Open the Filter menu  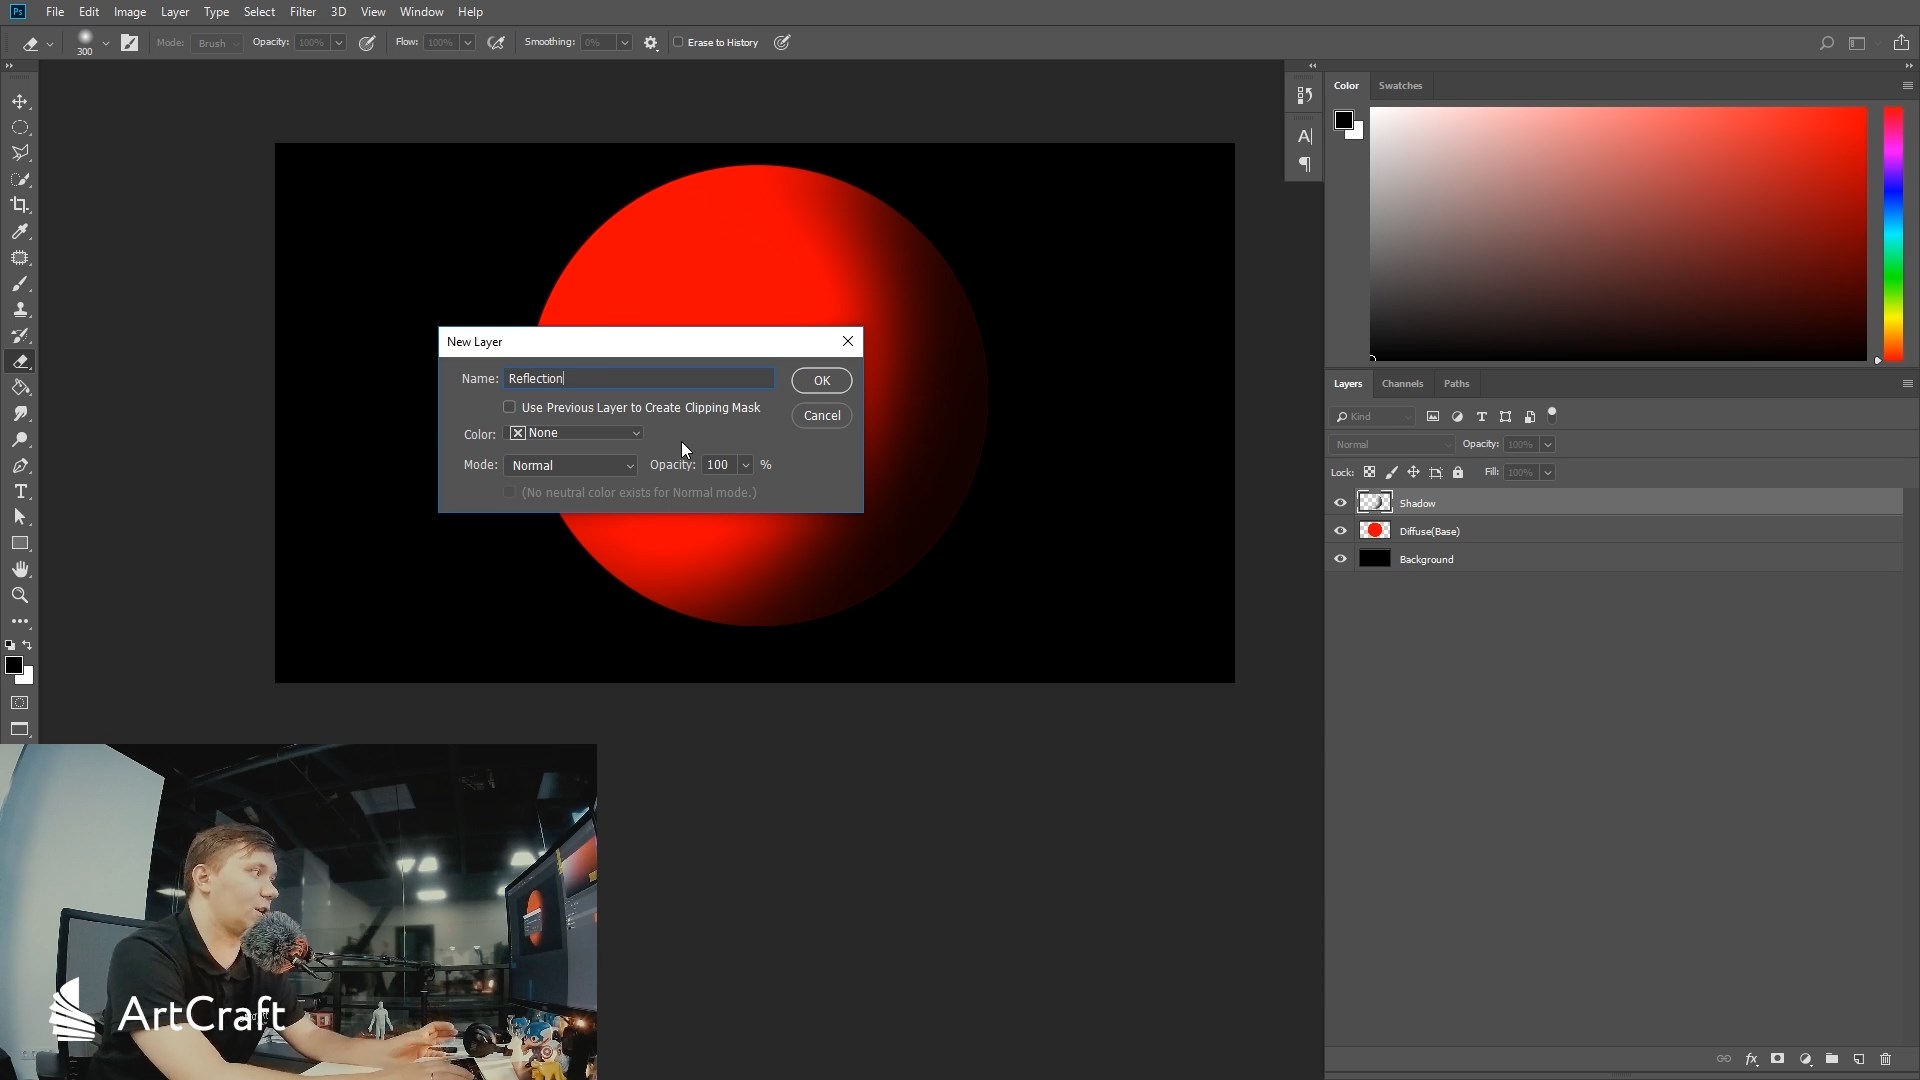(x=302, y=12)
